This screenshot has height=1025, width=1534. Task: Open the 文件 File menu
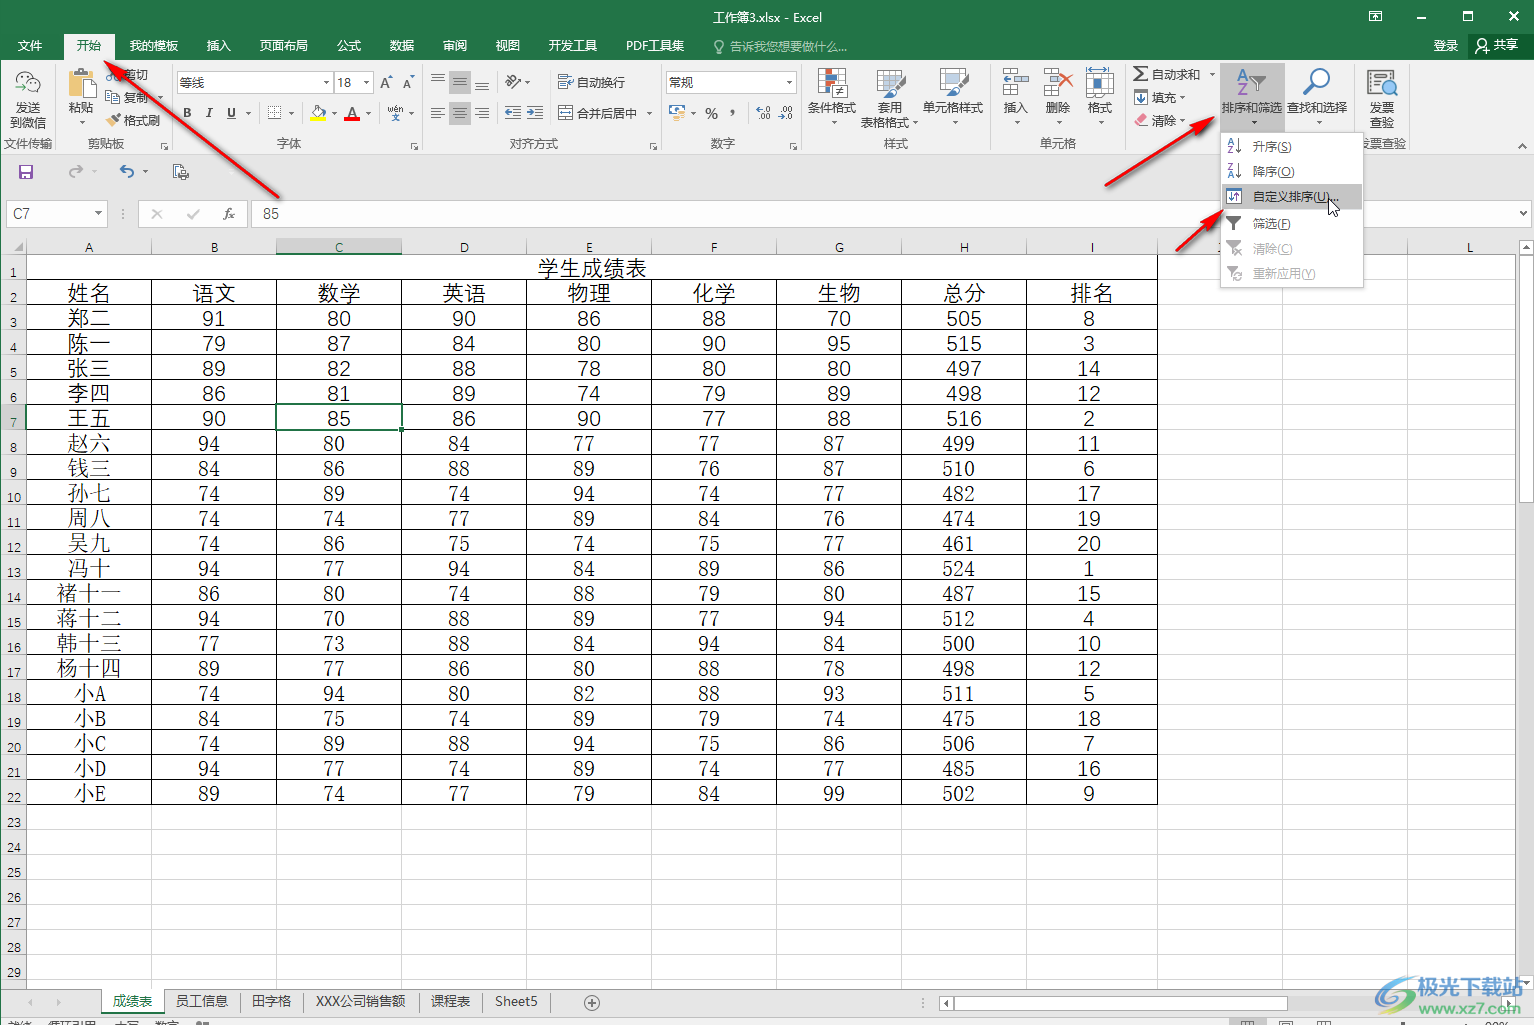(30, 45)
